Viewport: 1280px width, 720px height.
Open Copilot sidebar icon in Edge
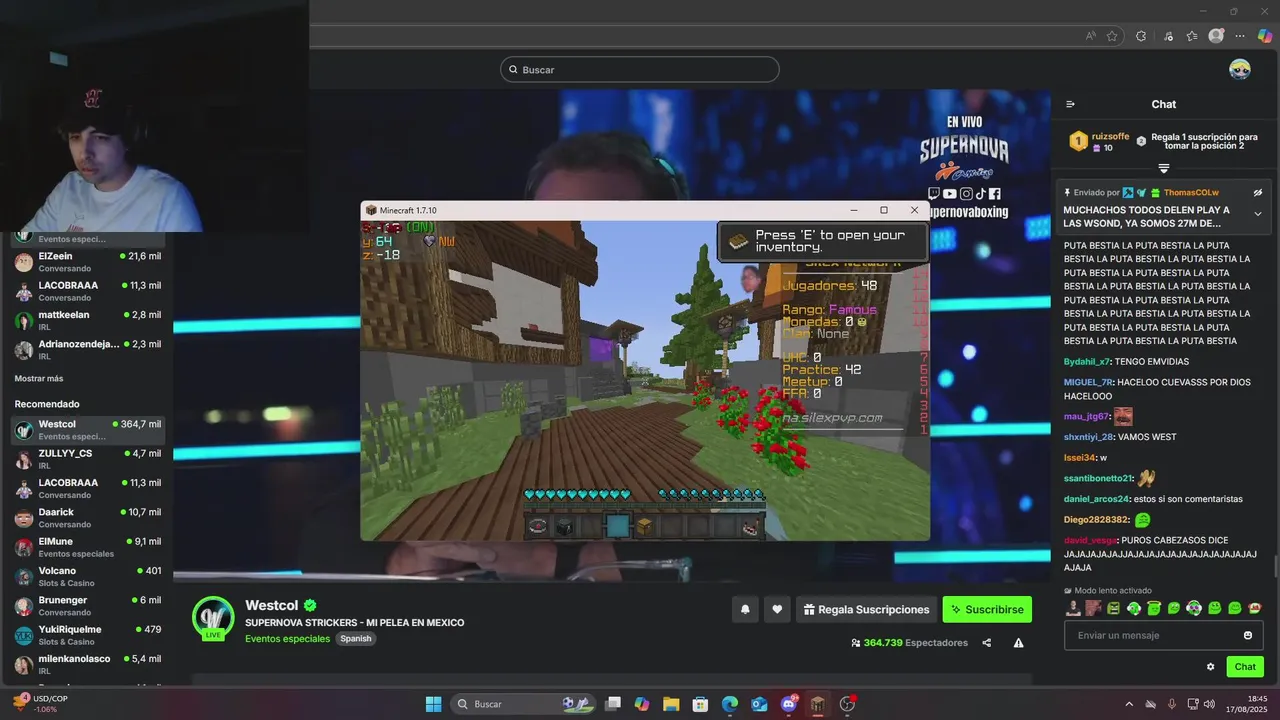[1265, 36]
